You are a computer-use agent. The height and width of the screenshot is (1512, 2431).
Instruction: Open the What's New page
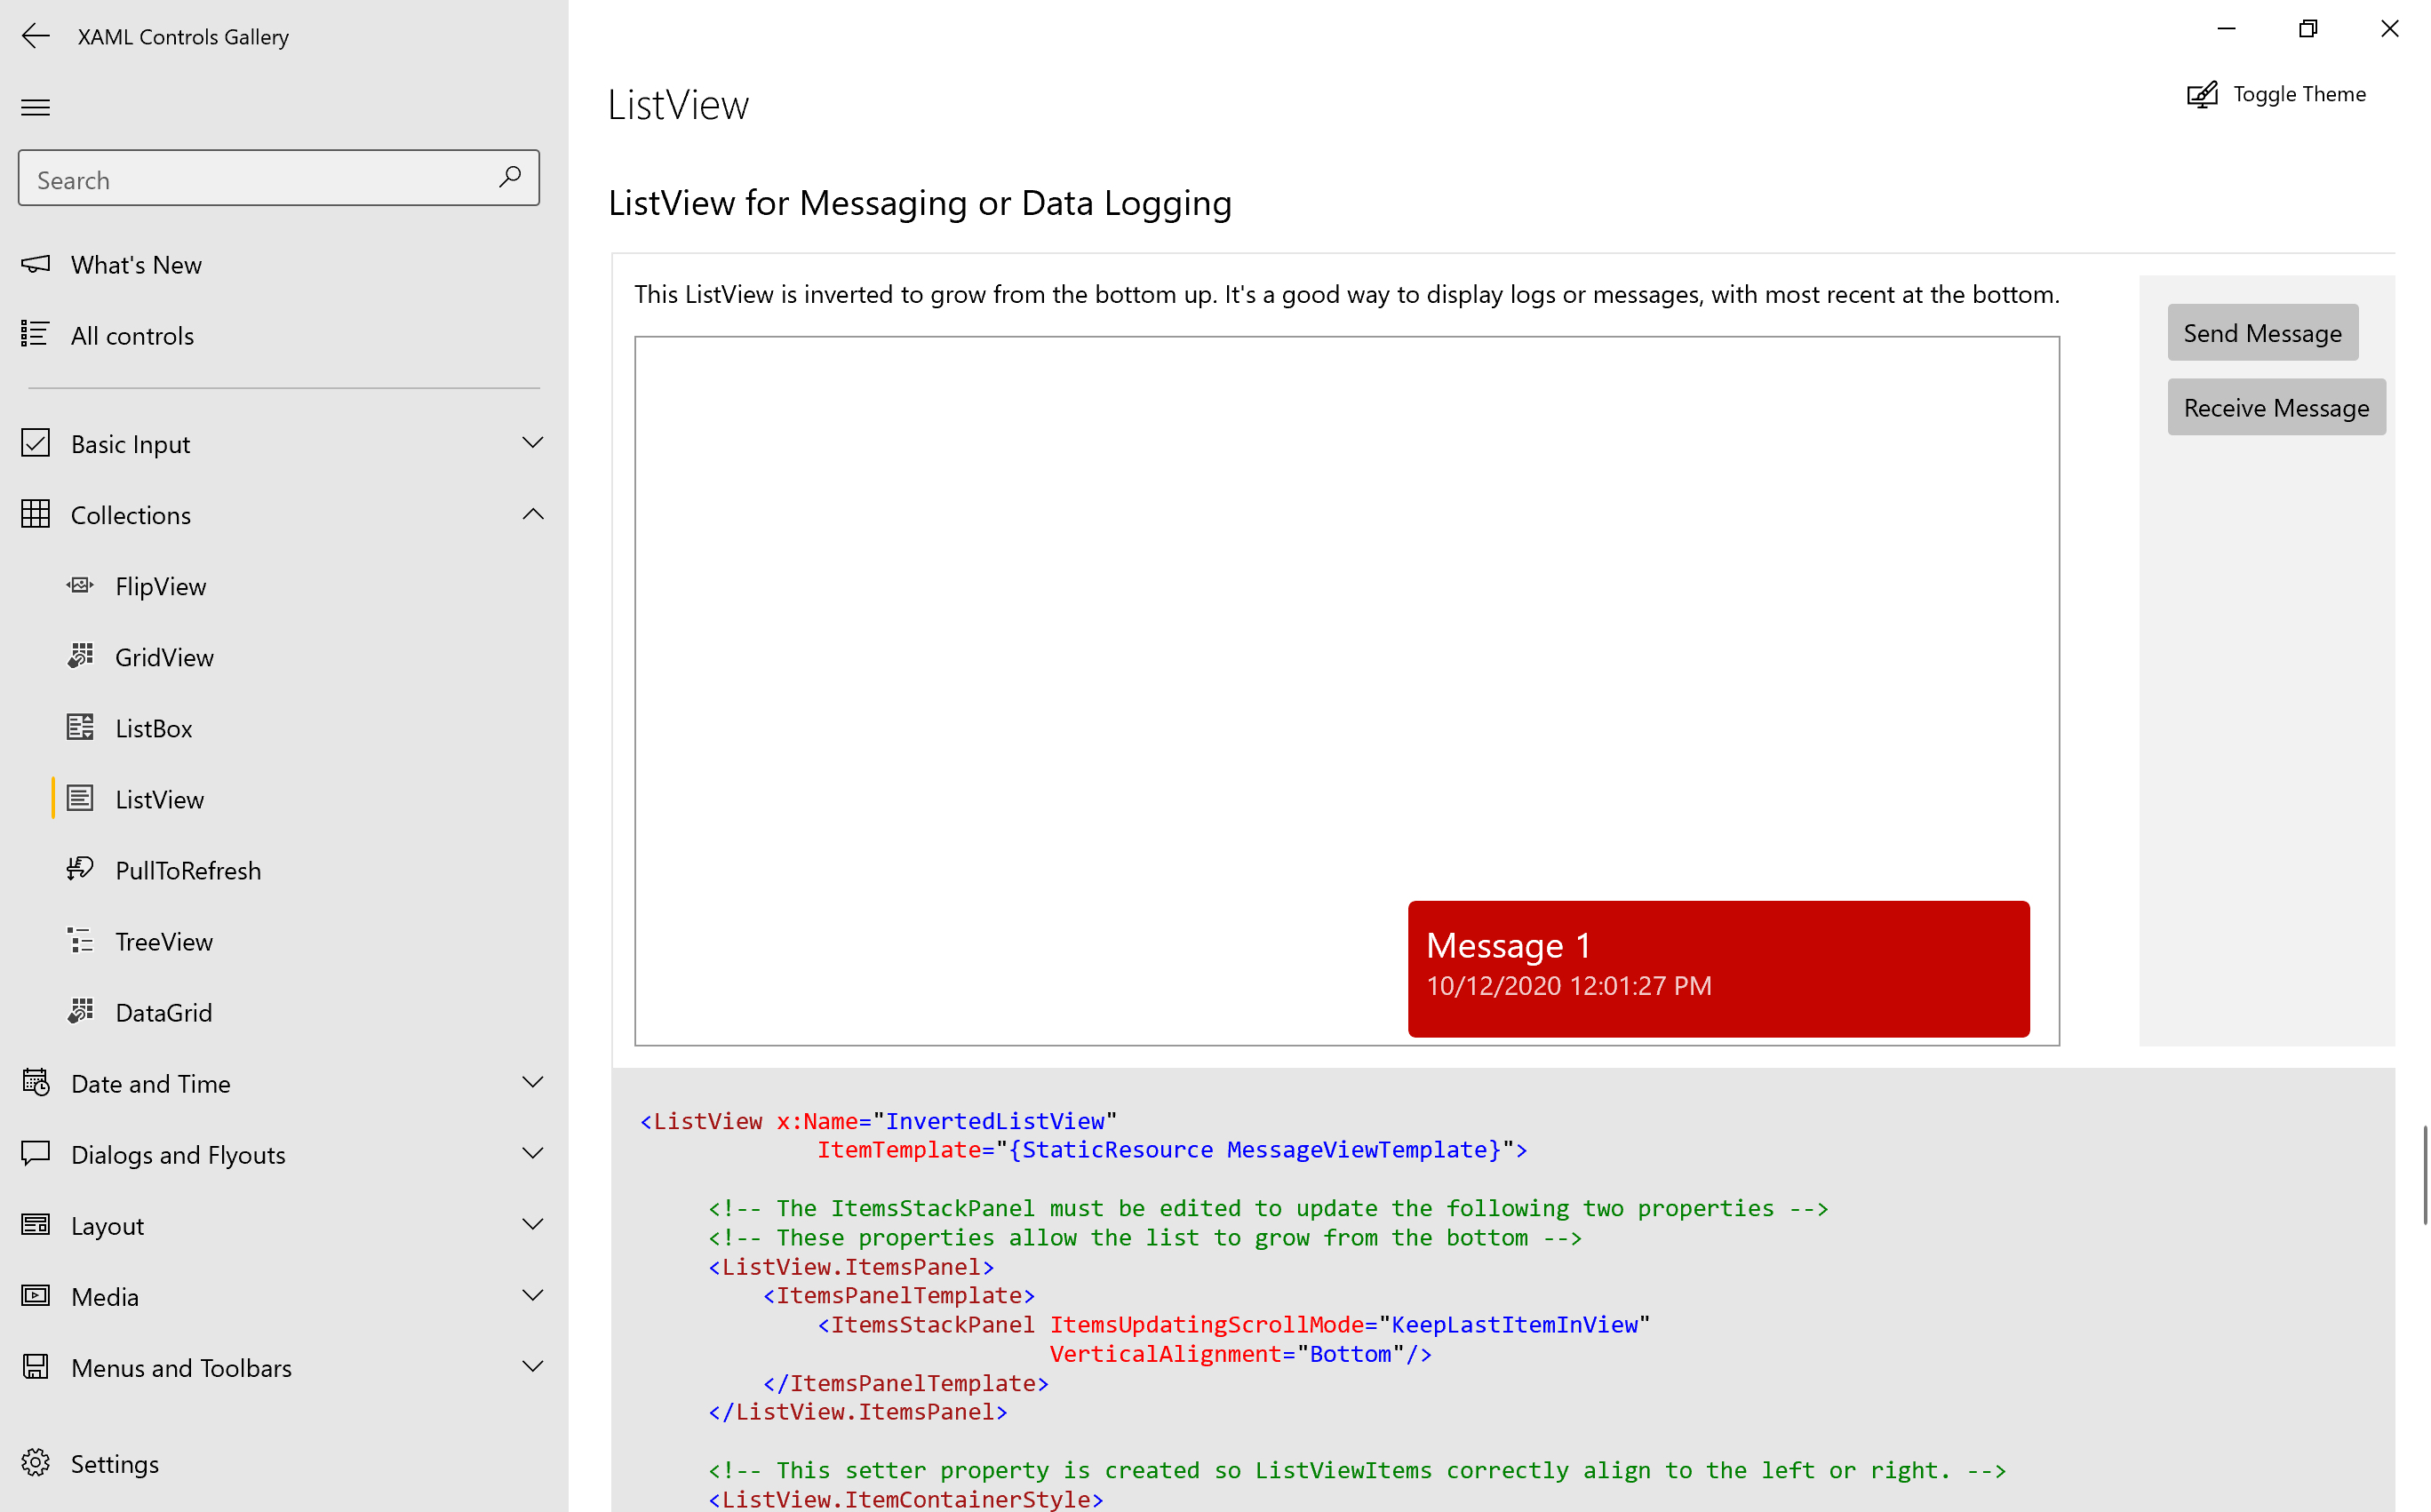(136, 264)
